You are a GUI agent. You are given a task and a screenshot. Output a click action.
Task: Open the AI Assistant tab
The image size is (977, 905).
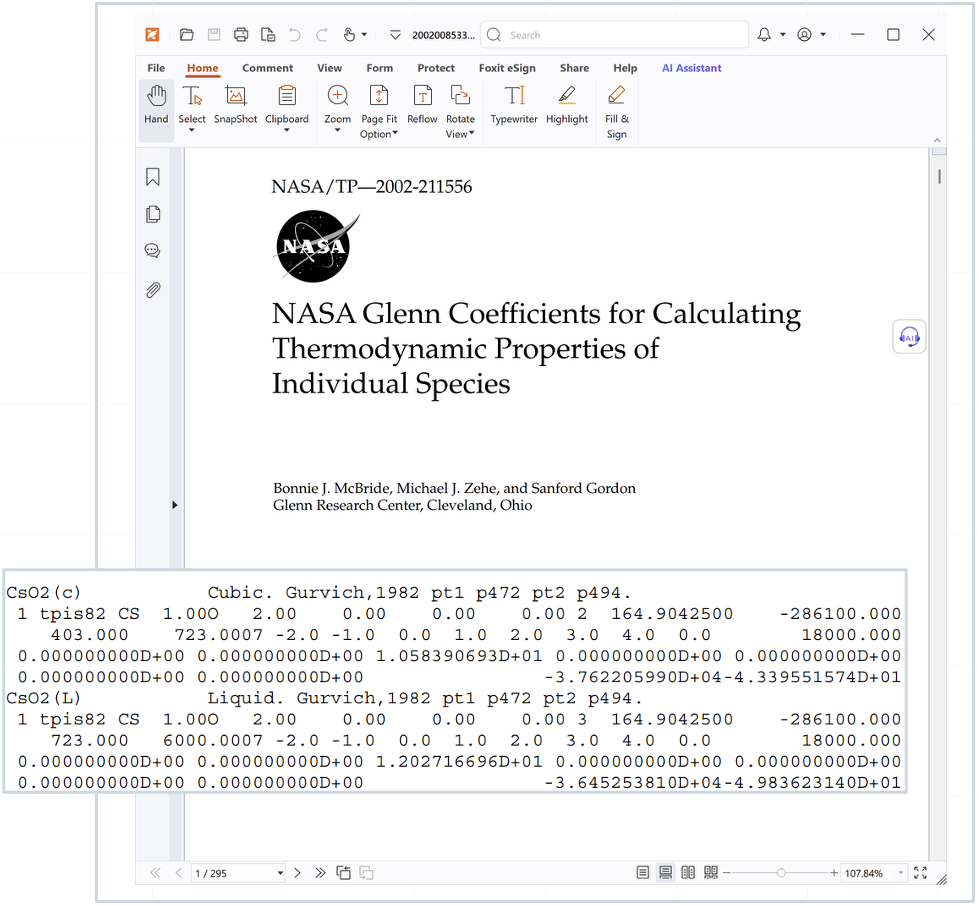[692, 68]
